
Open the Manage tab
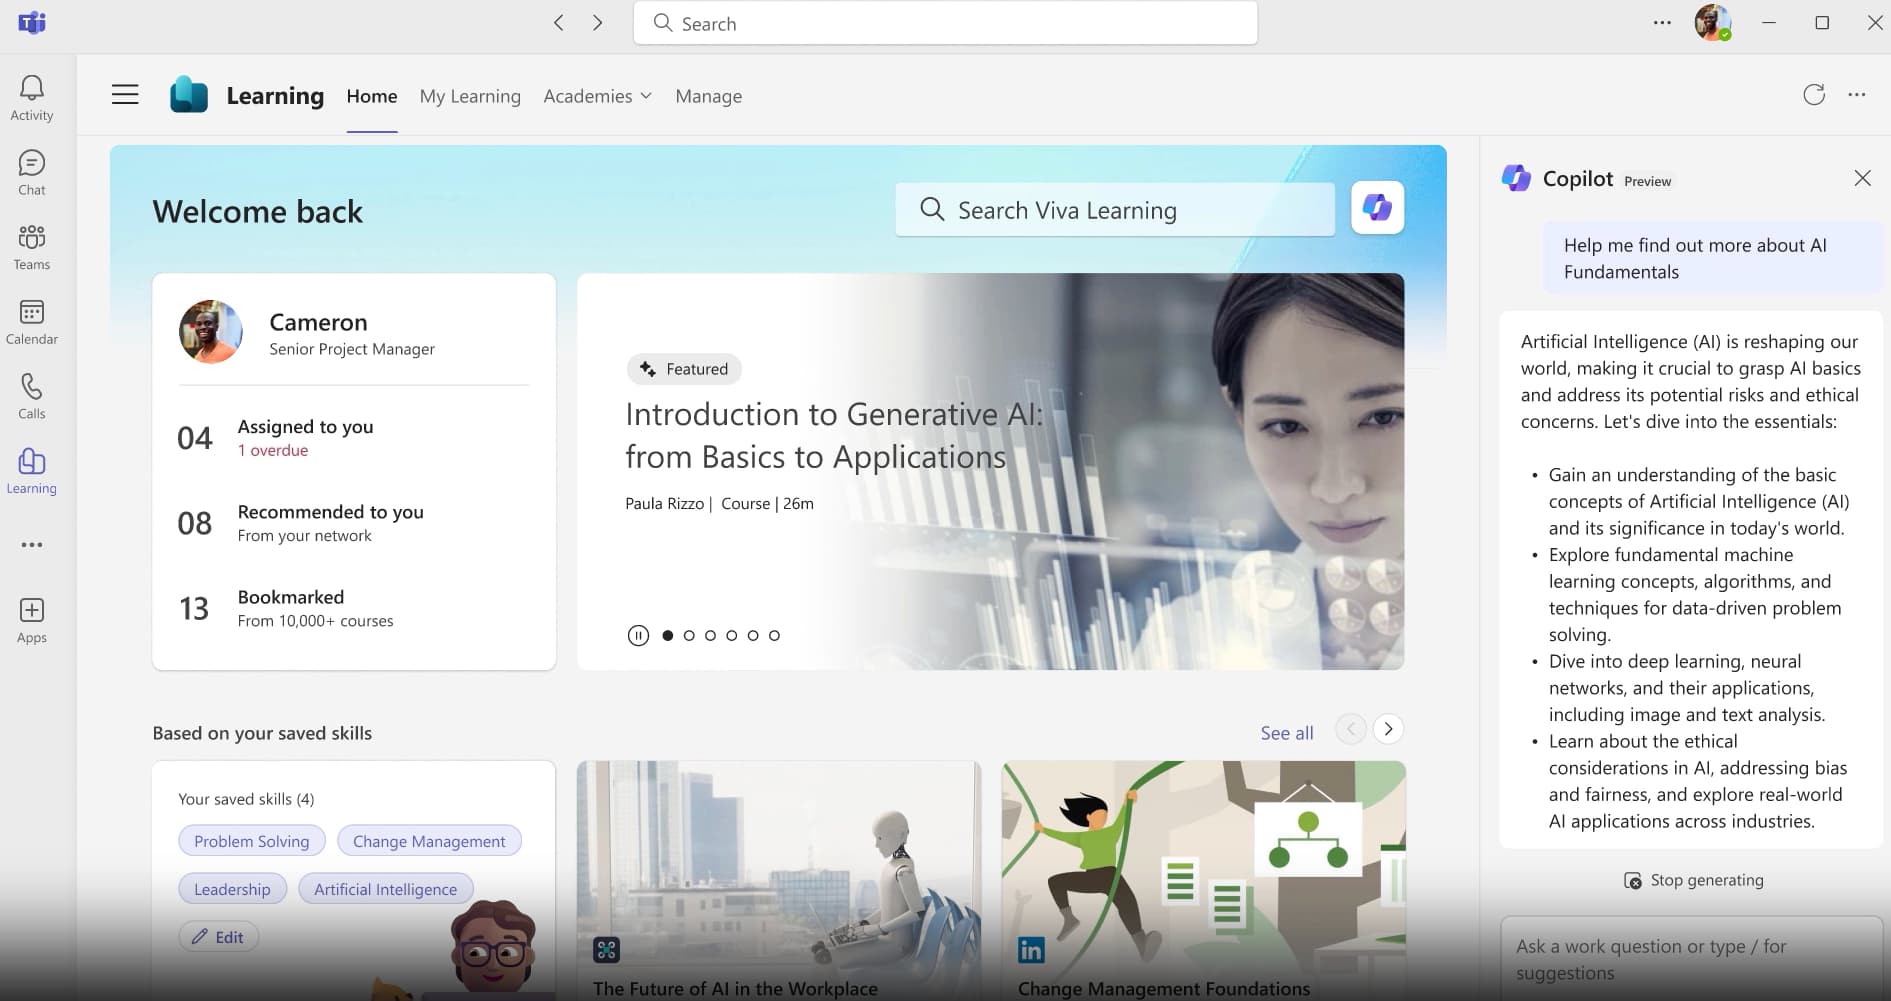708,96
